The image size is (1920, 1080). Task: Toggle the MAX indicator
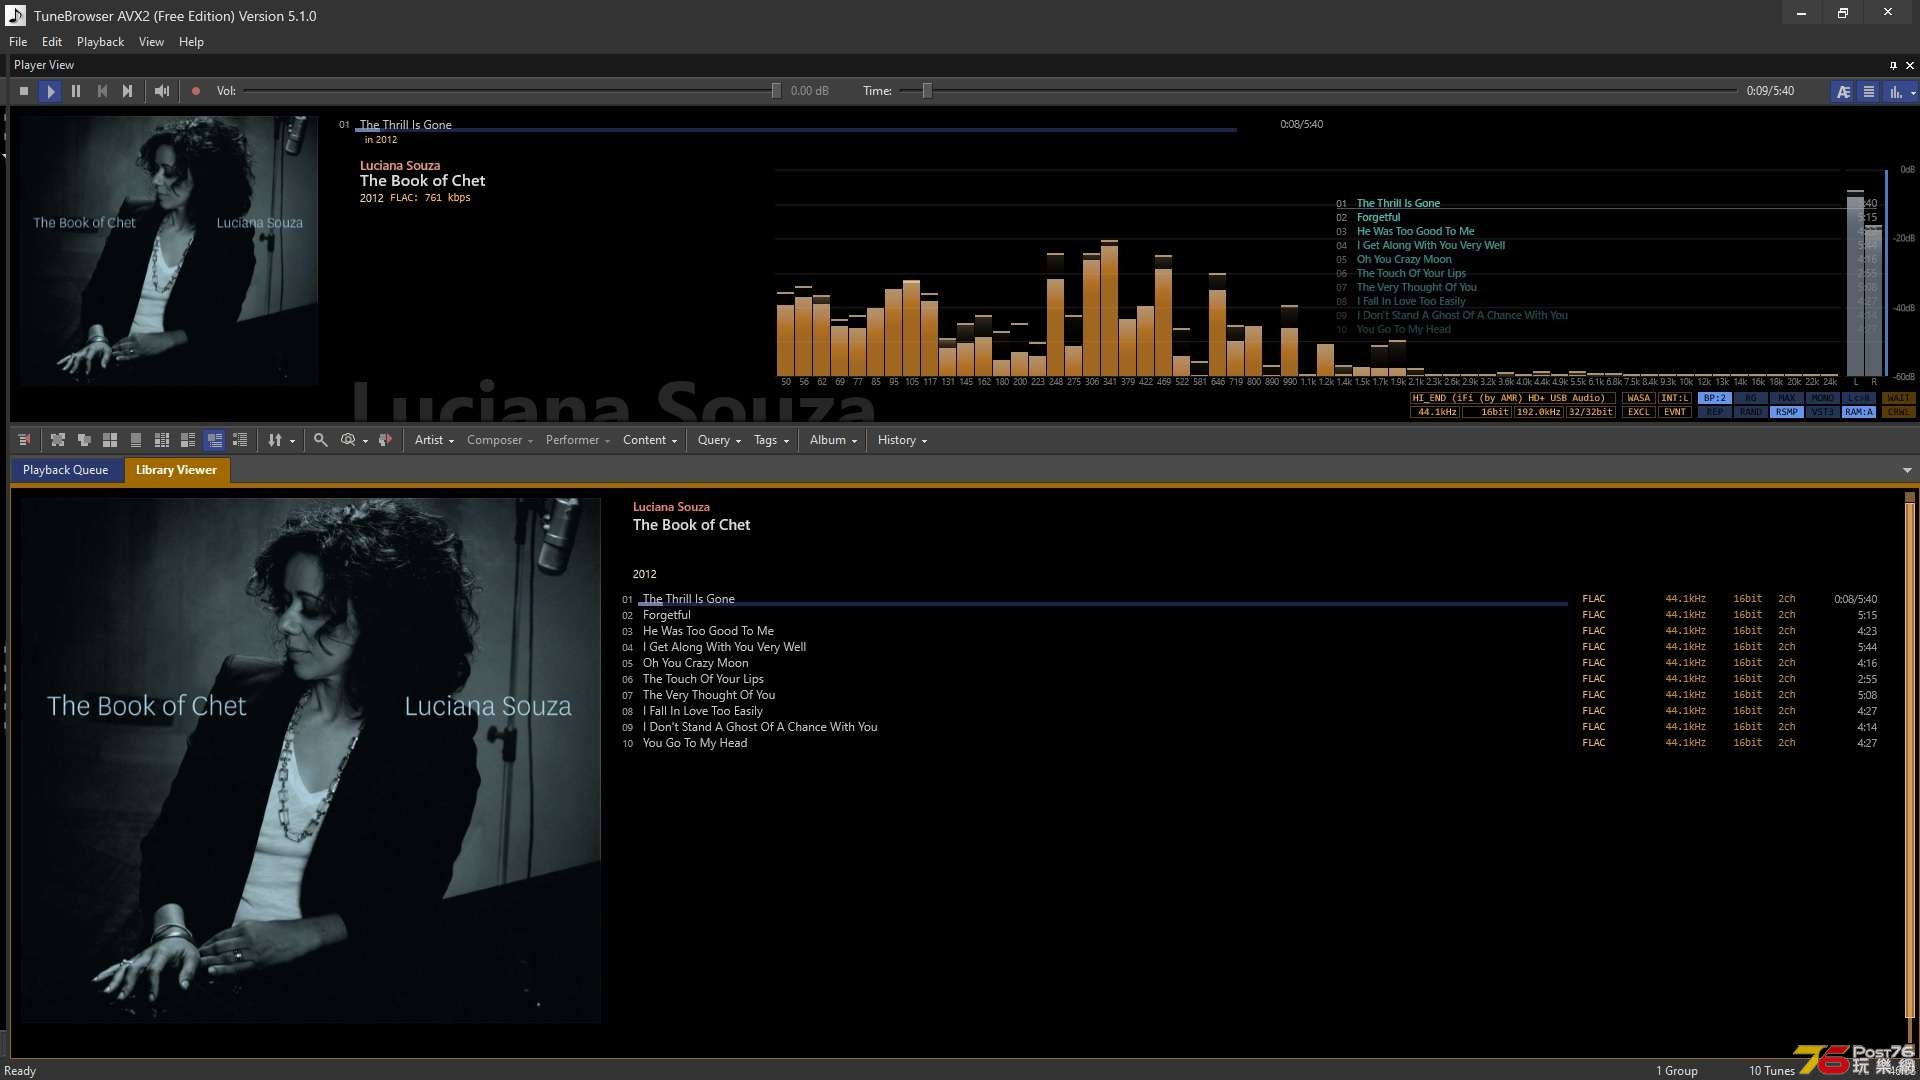(x=1787, y=398)
